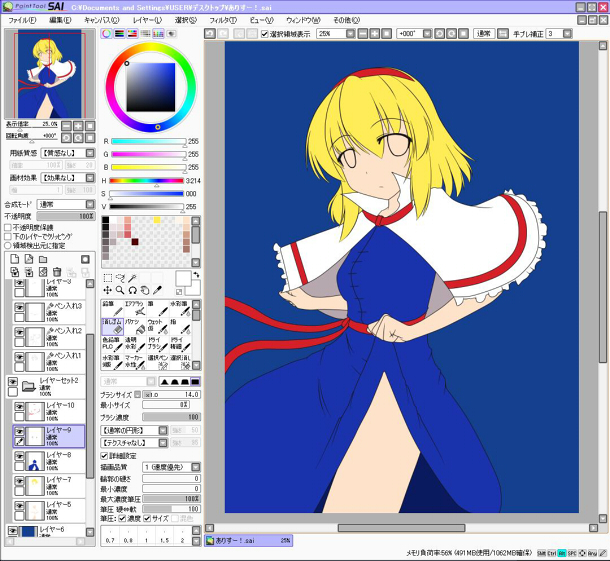Select the eyedropper tool
The width and height of the screenshot is (610, 561).
pyautogui.click(x=158, y=290)
